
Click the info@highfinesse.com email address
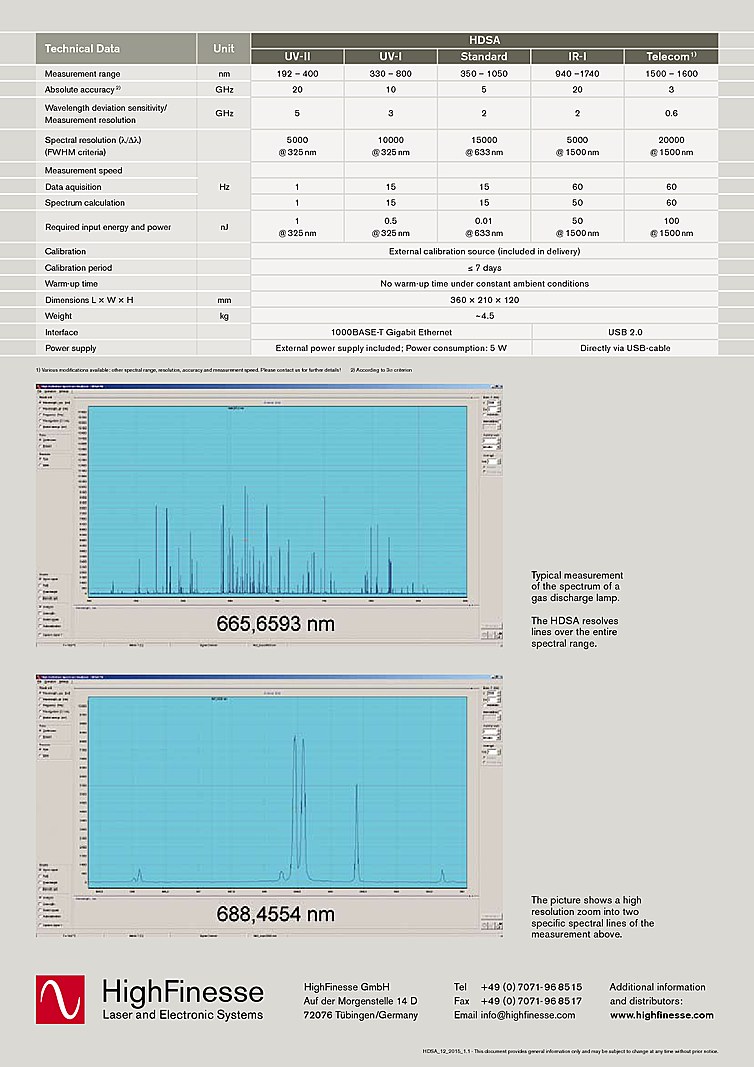pyautogui.click(x=528, y=1015)
